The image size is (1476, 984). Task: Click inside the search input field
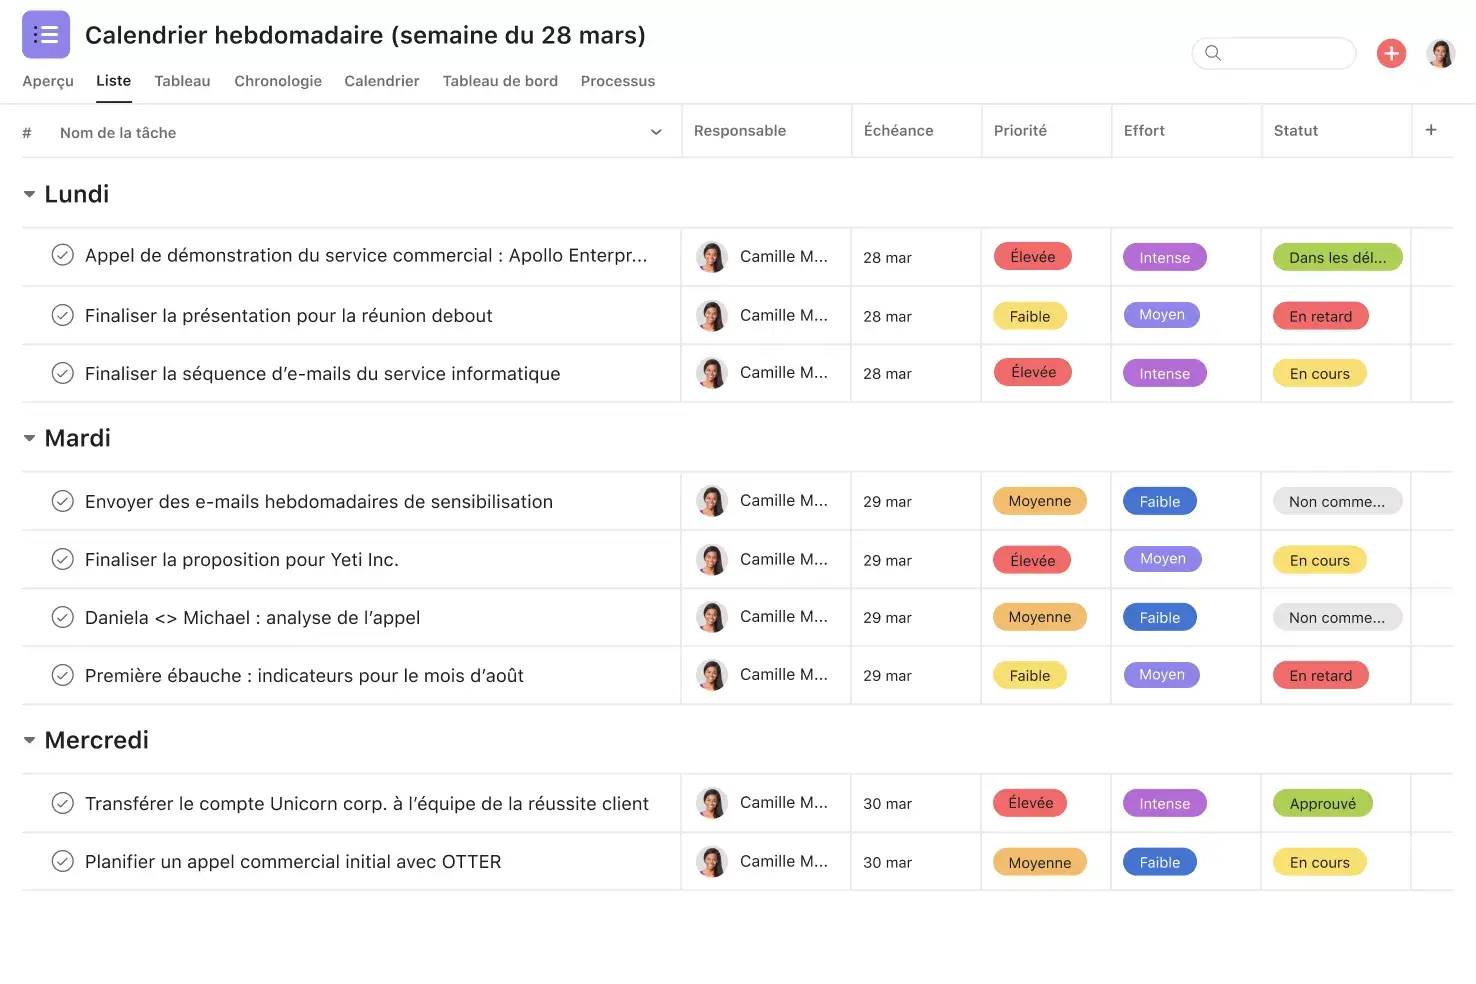(x=1280, y=53)
